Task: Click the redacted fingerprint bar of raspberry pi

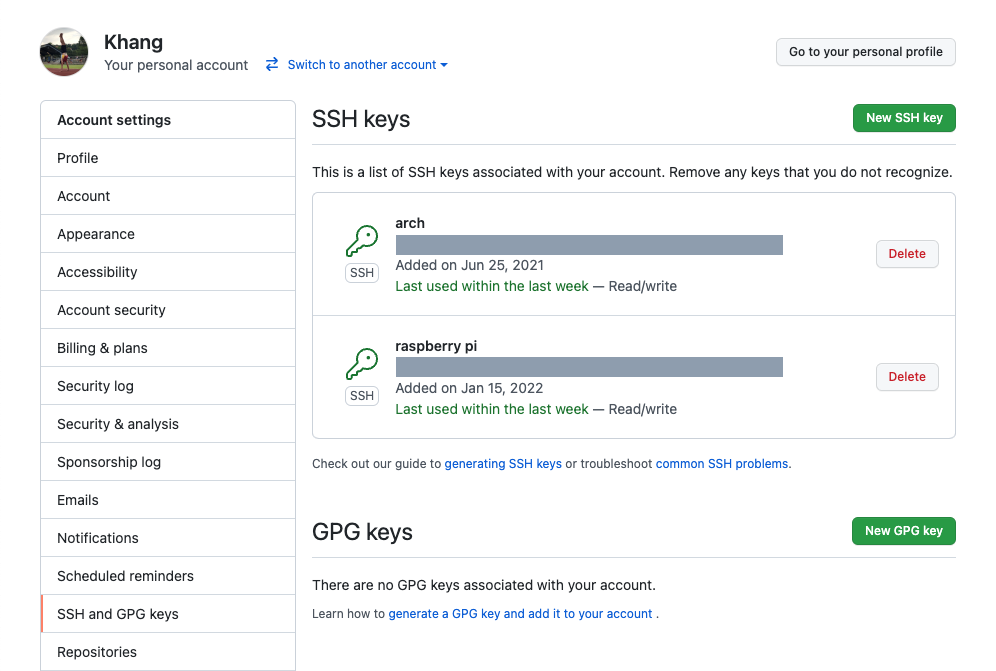Action: point(590,366)
